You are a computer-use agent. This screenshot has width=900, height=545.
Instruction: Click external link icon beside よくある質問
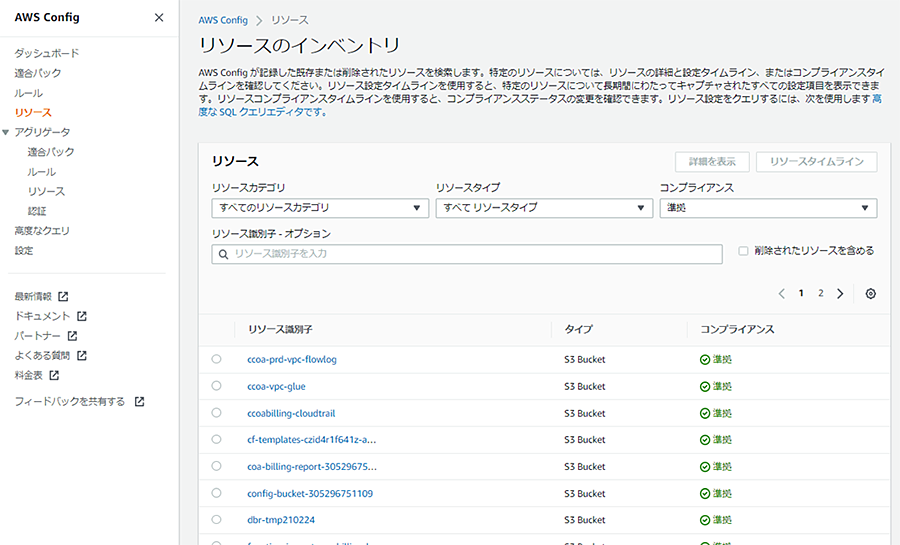[x=82, y=356]
